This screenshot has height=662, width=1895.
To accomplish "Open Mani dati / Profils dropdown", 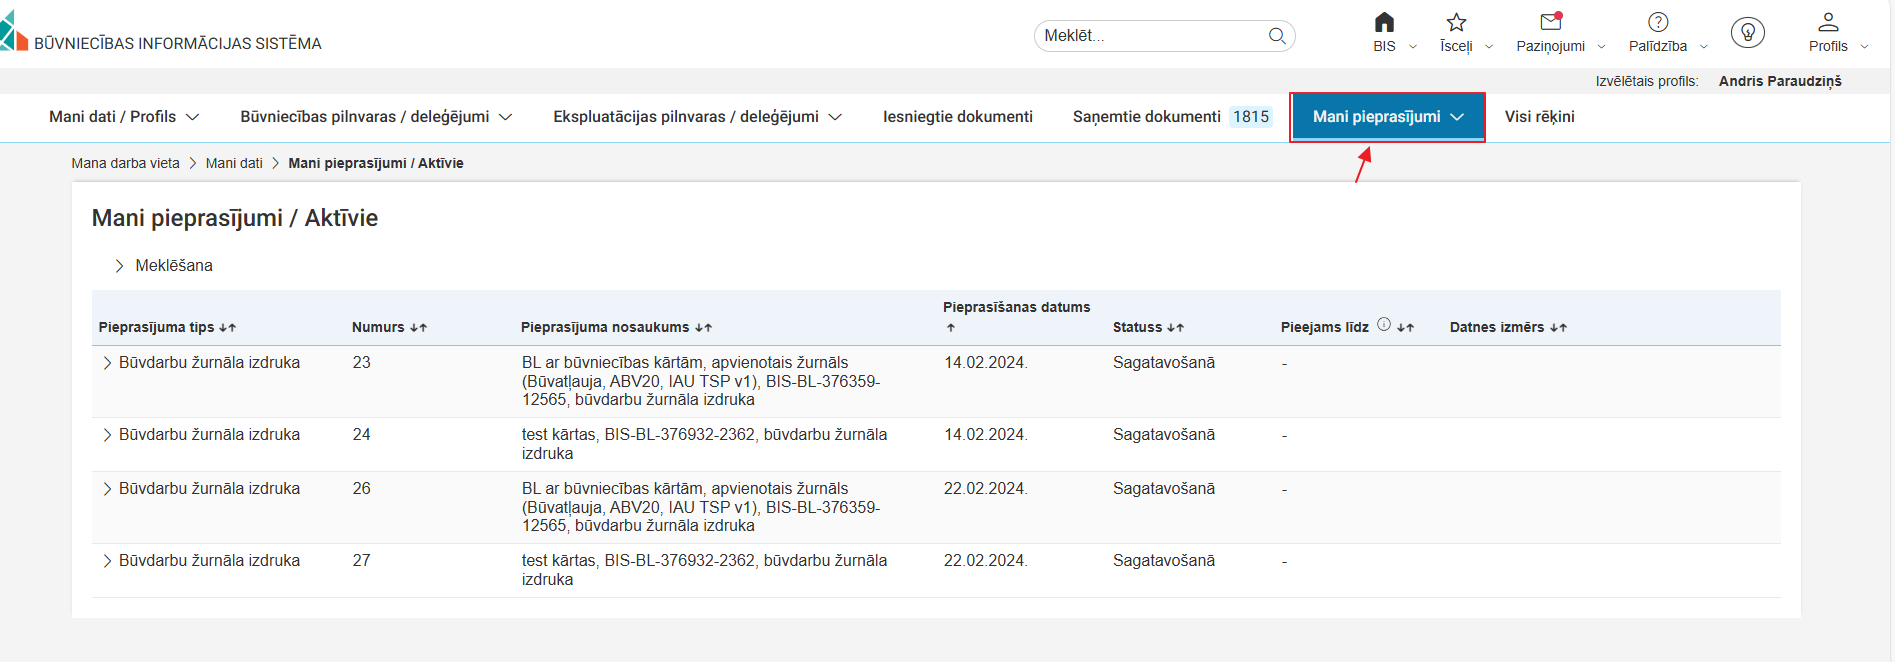I will (124, 117).
